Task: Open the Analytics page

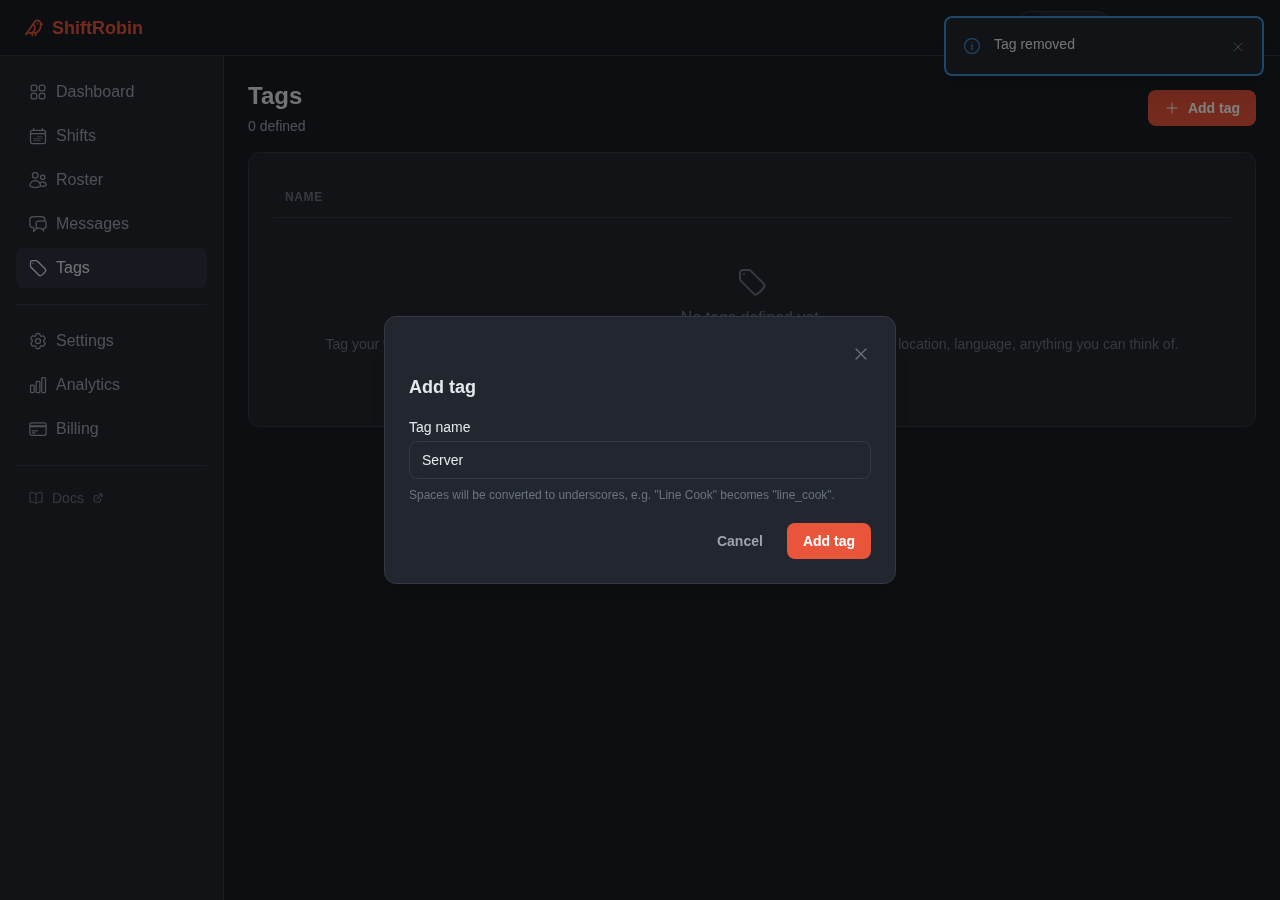Action: click(x=111, y=385)
